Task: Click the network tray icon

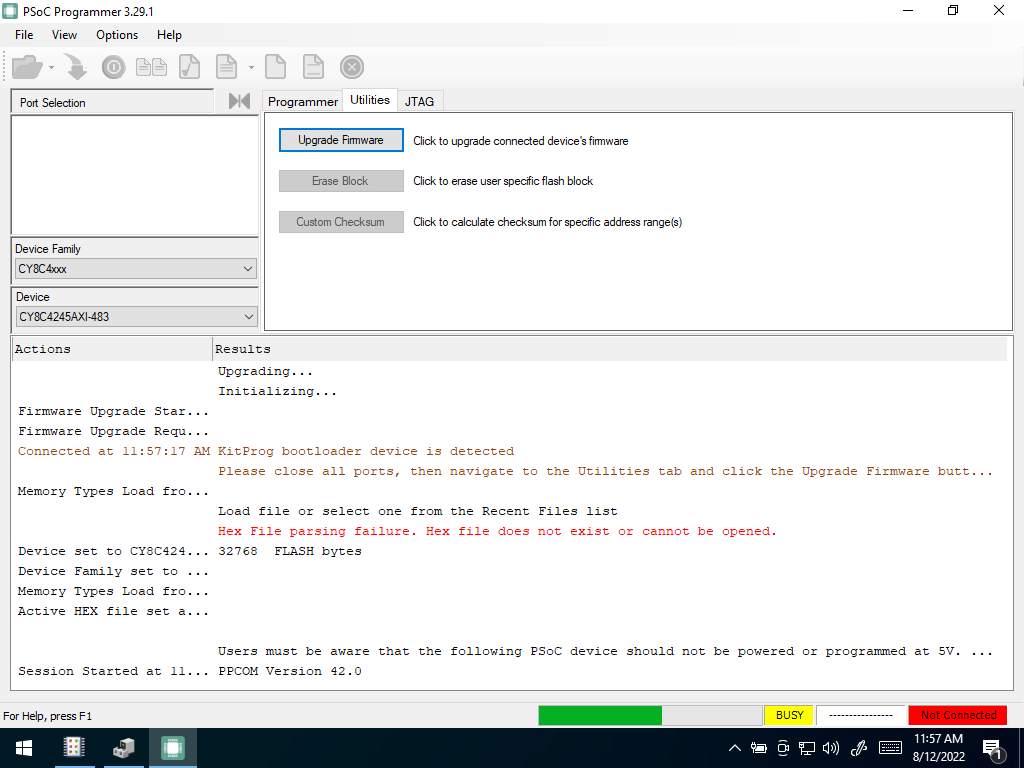Action: 807,748
